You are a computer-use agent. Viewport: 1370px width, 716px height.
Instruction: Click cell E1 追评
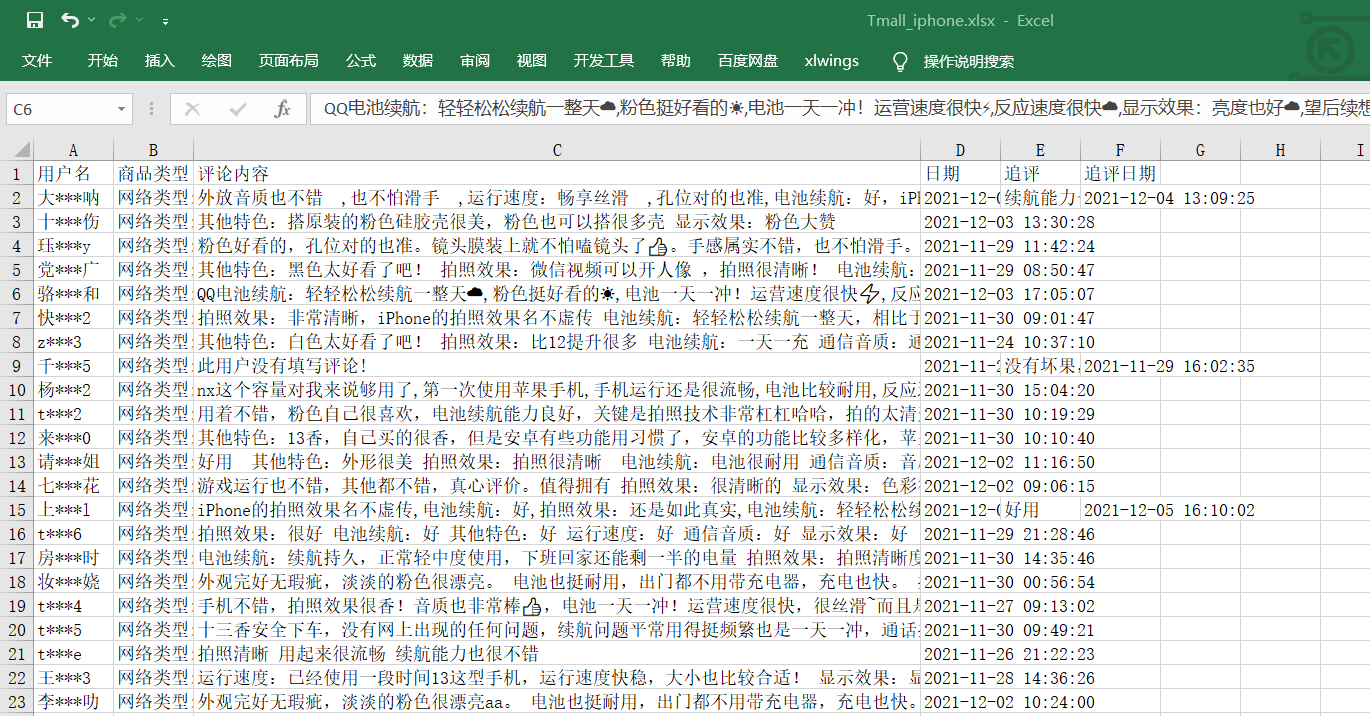click(x=1041, y=174)
